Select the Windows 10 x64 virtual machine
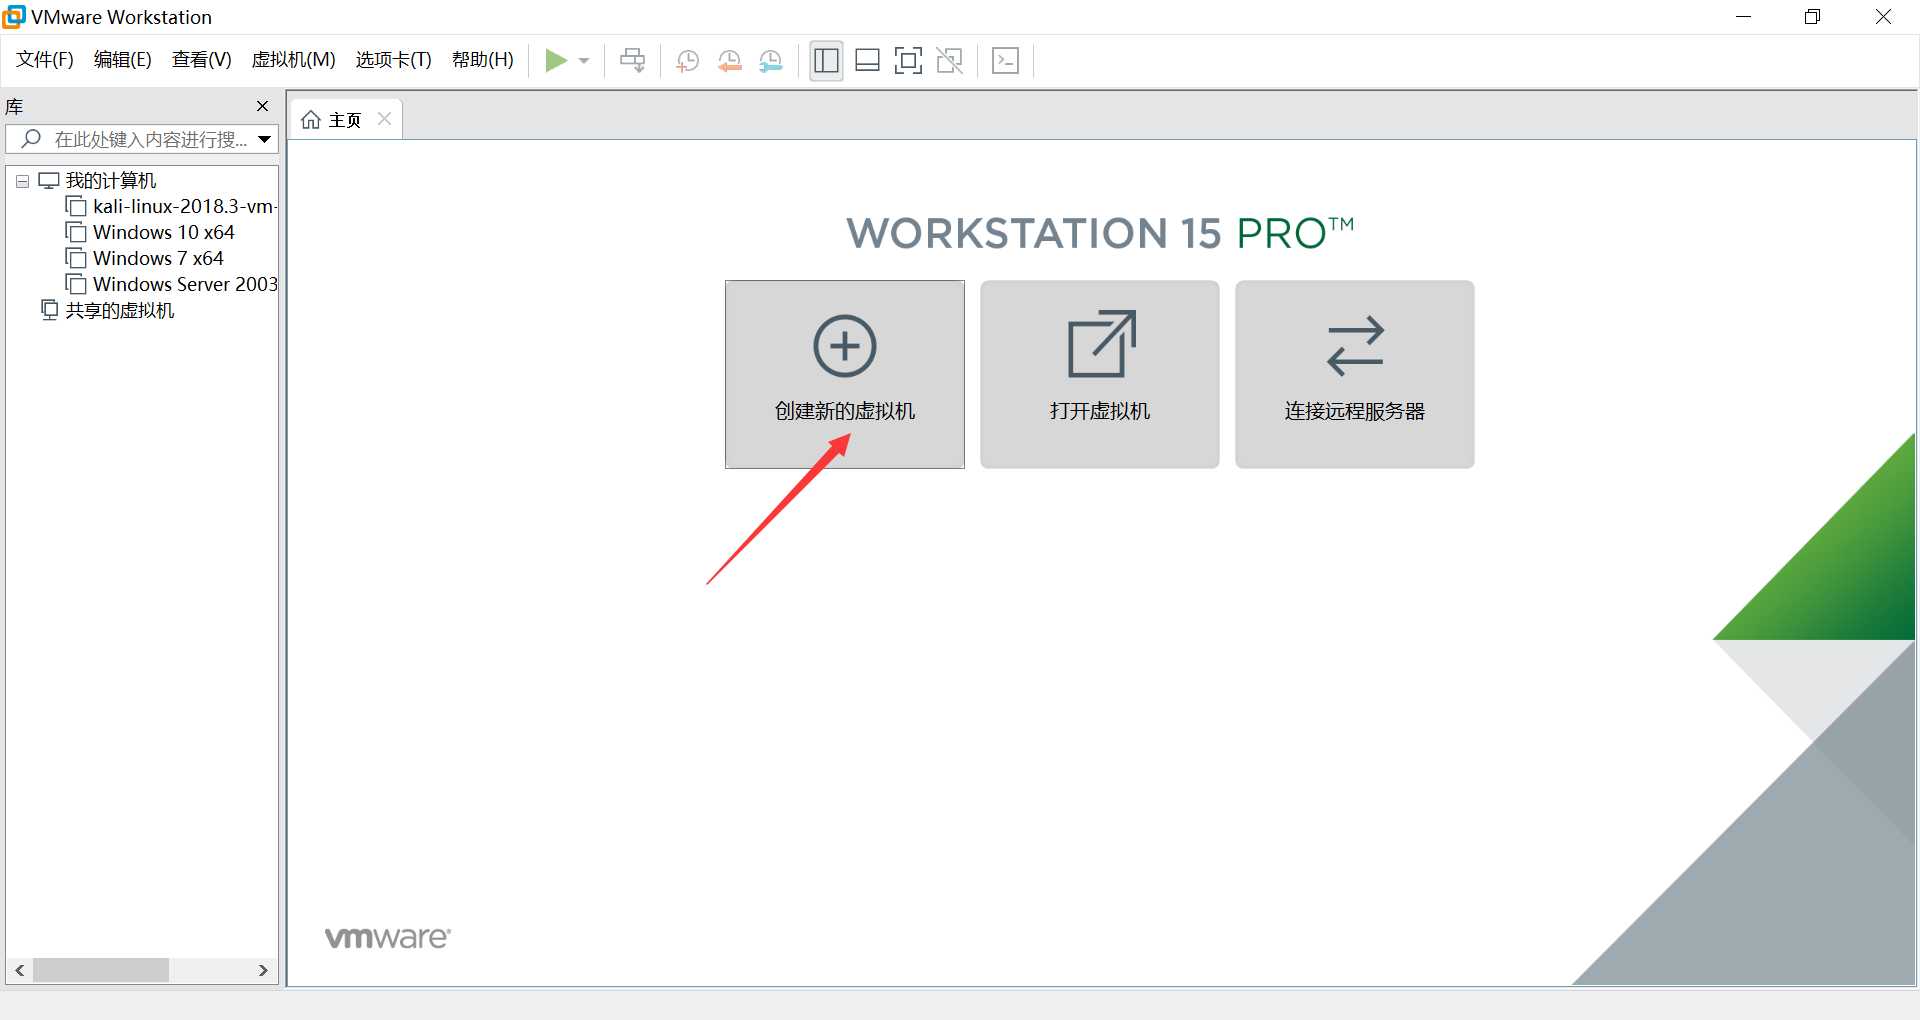 coord(163,233)
